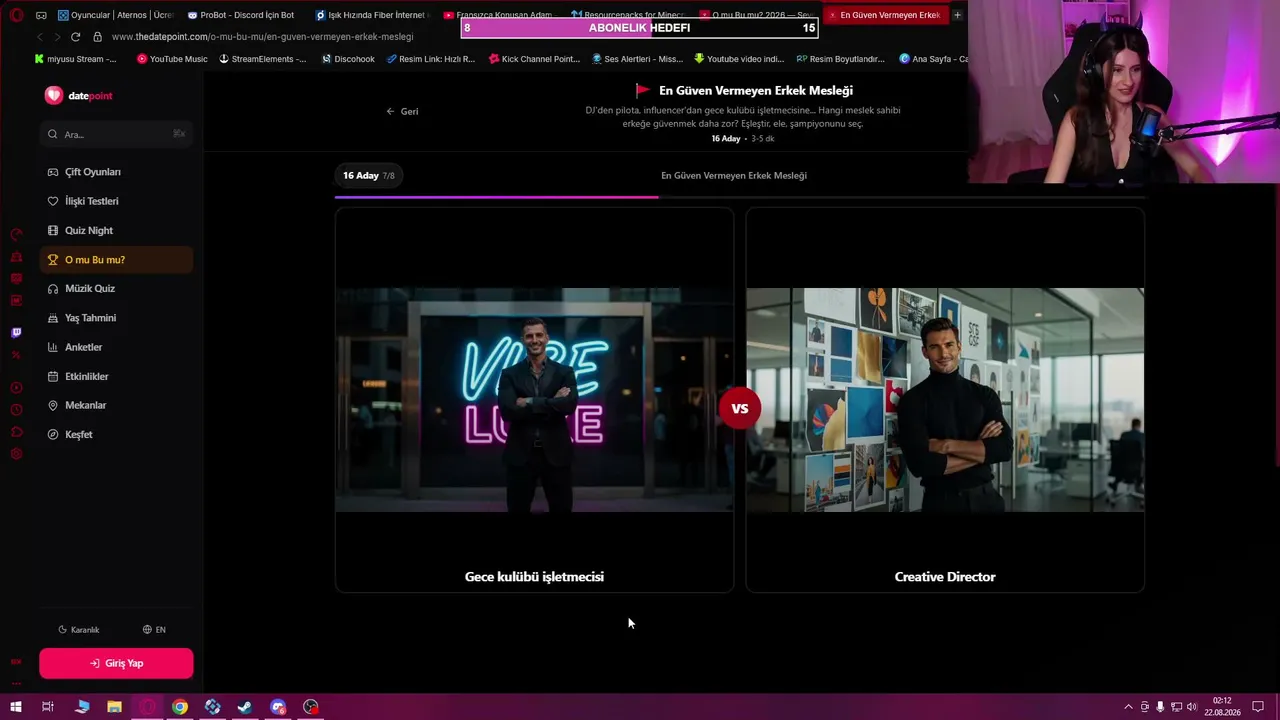Image resolution: width=1280 pixels, height=720 pixels.
Task: Click the site security lock icon
Action: [x=97, y=37]
